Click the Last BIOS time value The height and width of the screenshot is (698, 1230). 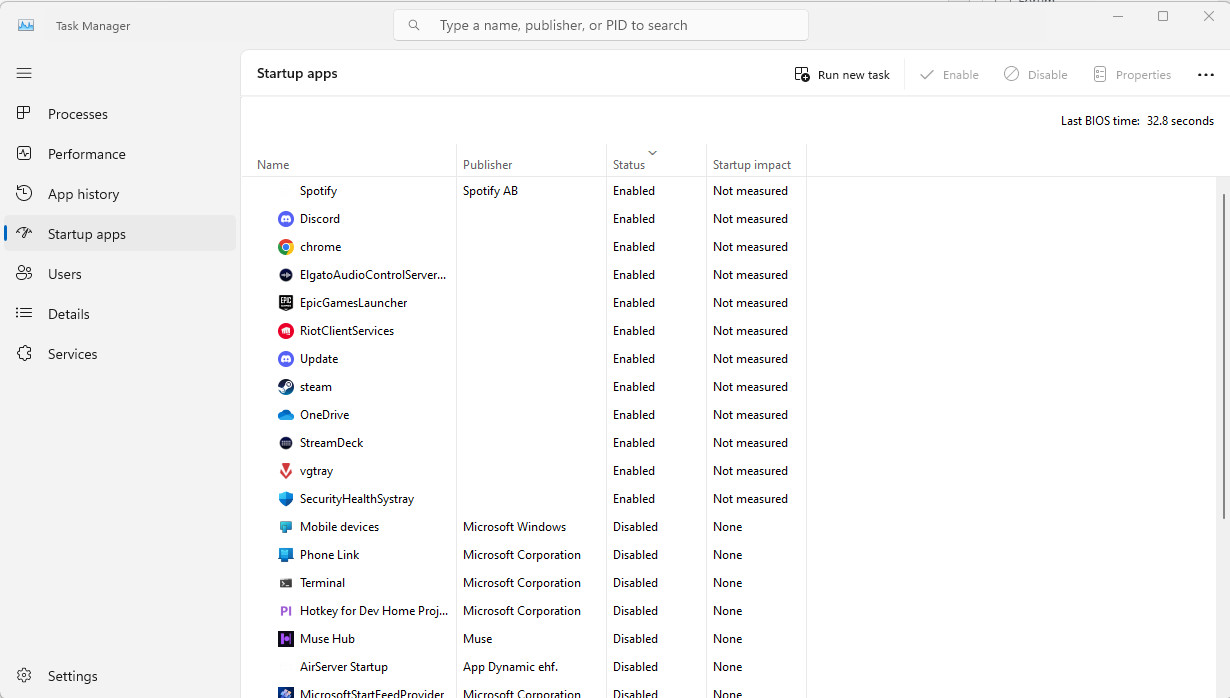(1180, 121)
